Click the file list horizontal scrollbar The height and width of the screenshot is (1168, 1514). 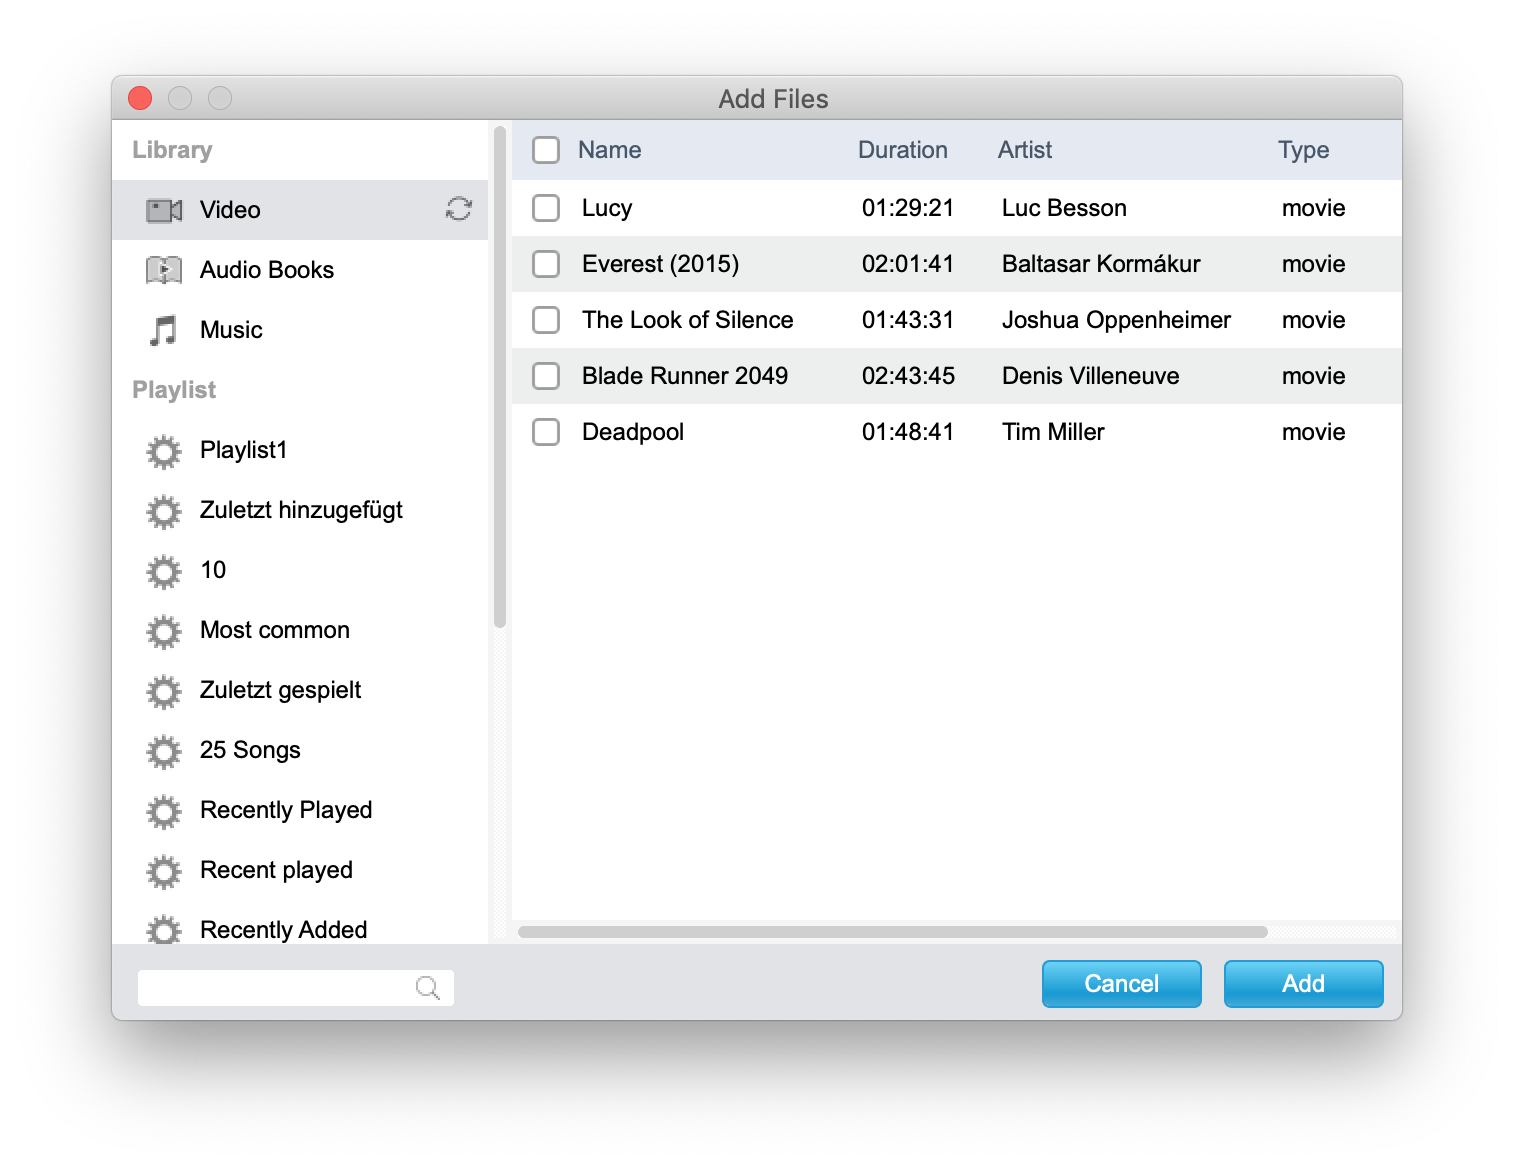click(893, 932)
